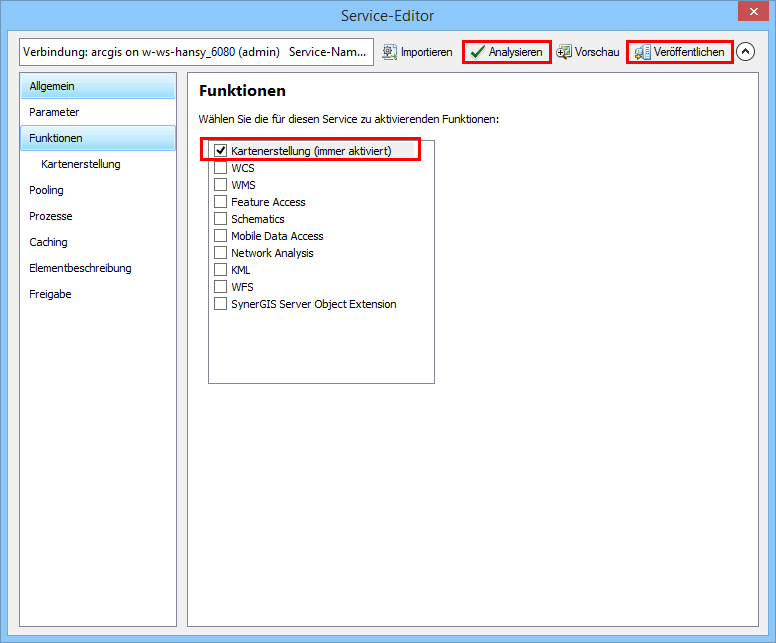Switch to the Caching page
This screenshot has height=643, width=776.
pos(98,242)
